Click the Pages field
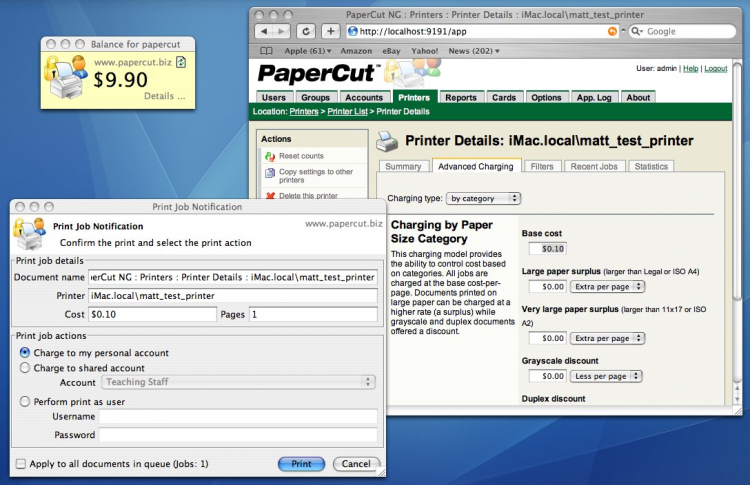750x485 pixels. pos(313,314)
